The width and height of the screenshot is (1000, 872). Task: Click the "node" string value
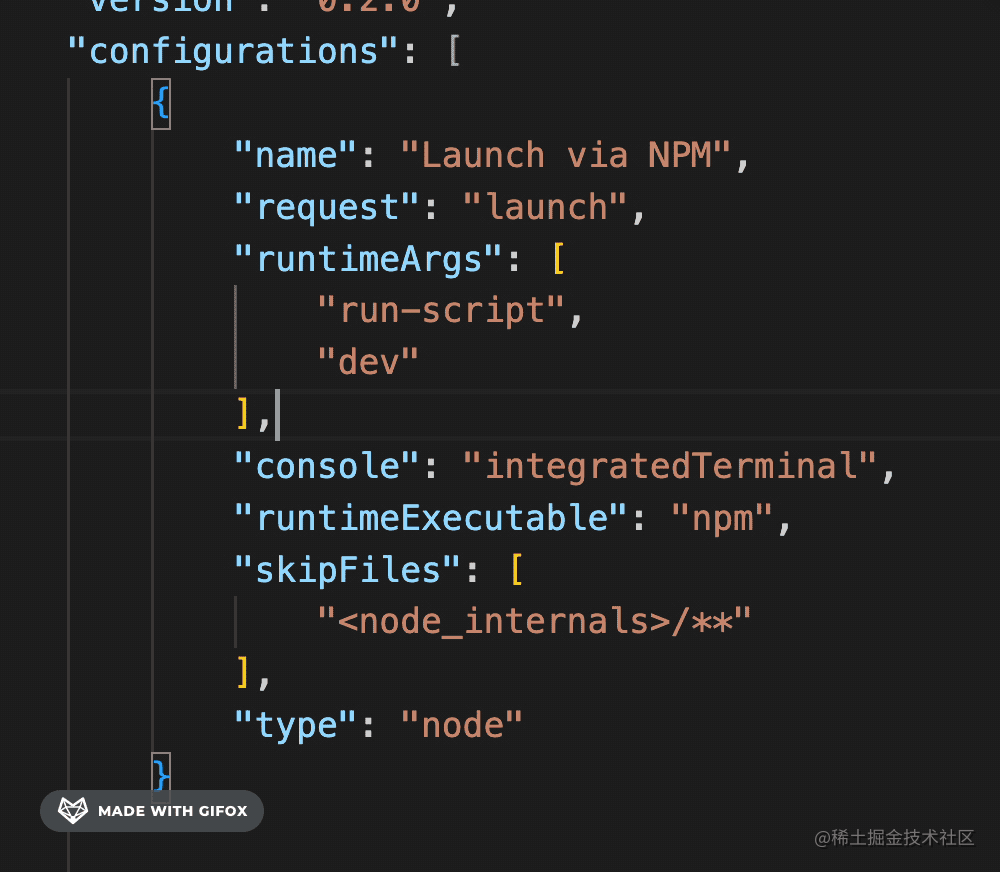click(x=462, y=725)
